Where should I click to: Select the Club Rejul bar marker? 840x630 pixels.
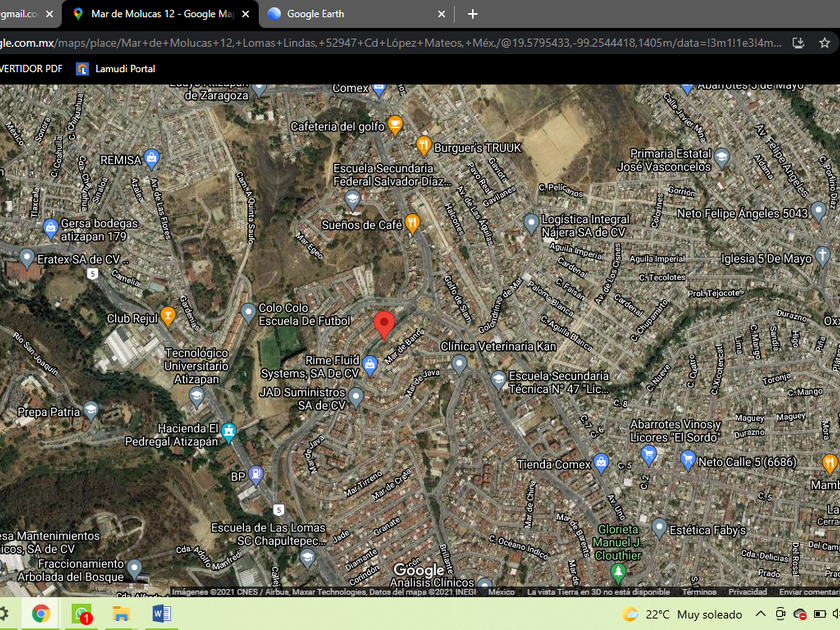point(168,316)
